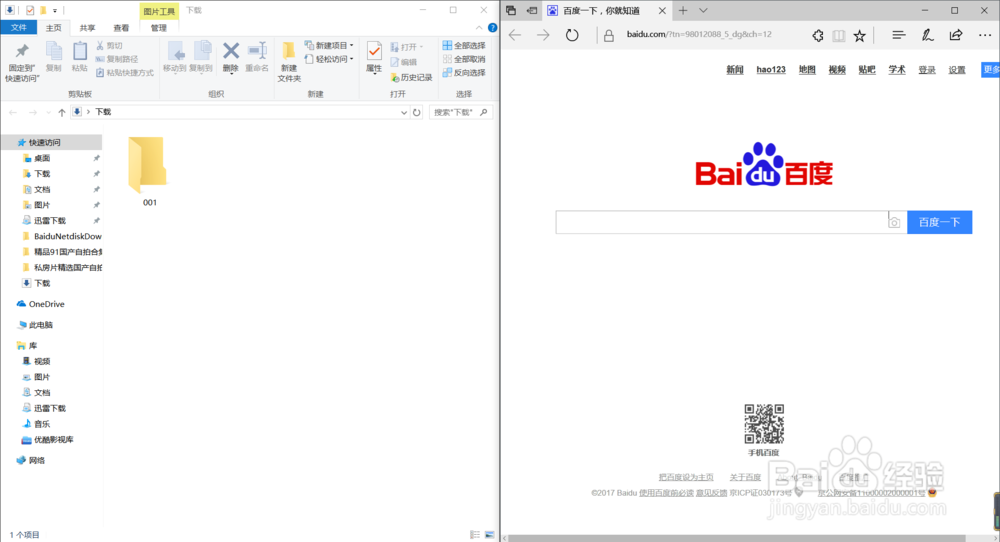Switch to the Share (共享) ribbon tab
Viewport: 1000px width, 542px height.
tap(87, 28)
